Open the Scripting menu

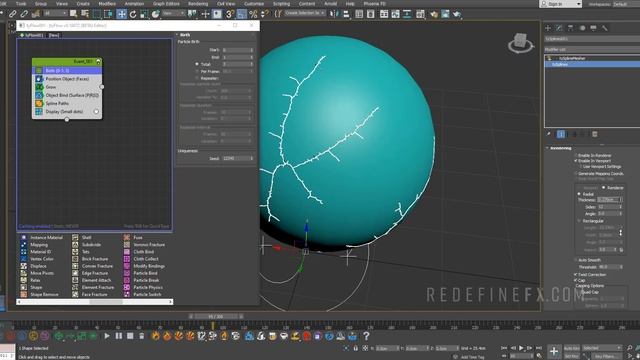(x=281, y=4)
